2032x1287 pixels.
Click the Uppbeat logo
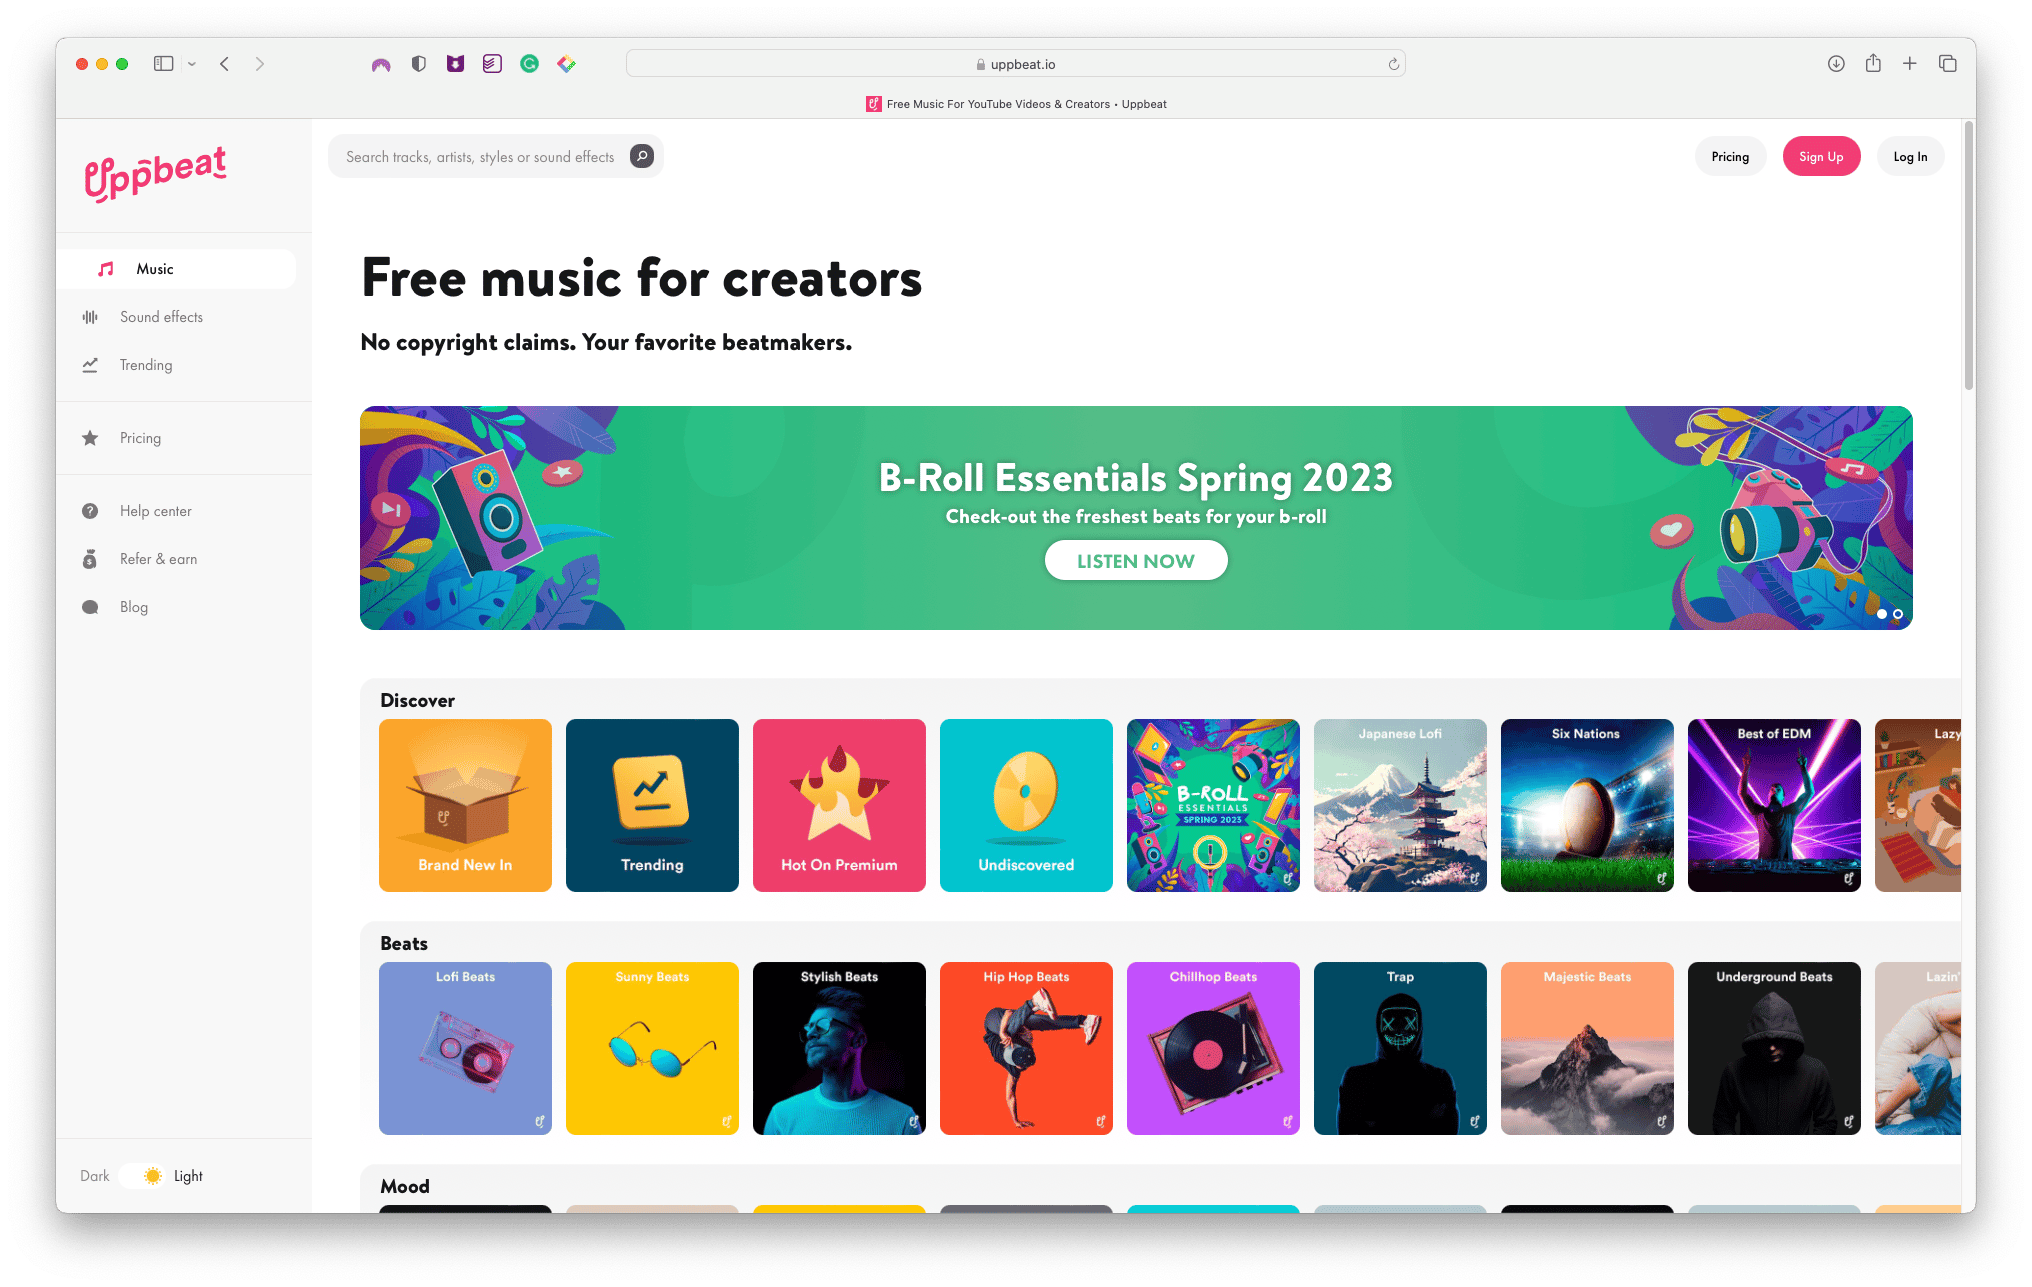point(155,174)
